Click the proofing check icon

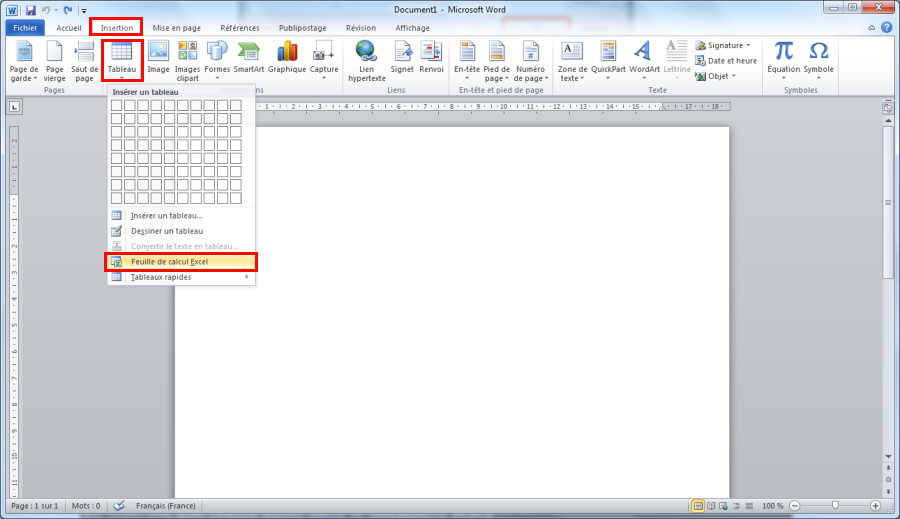(x=119, y=506)
